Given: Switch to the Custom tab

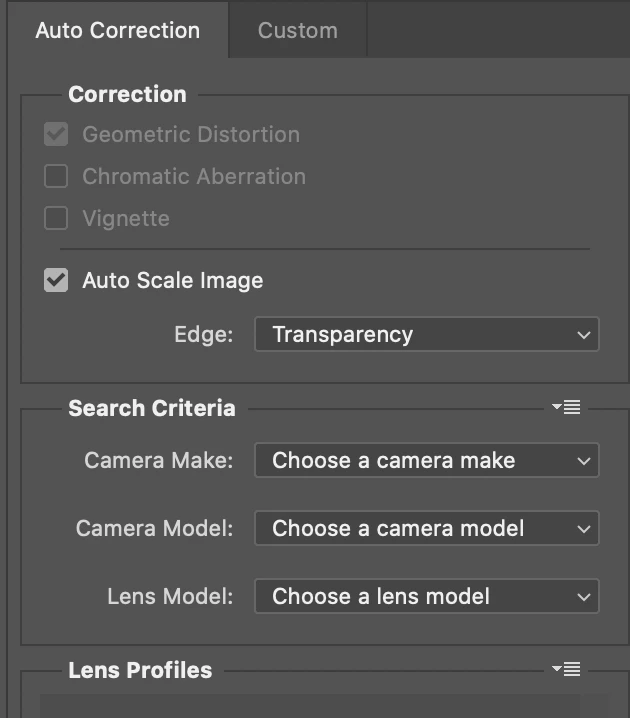Looking at the screenshot, I should [x=297, y=30].
